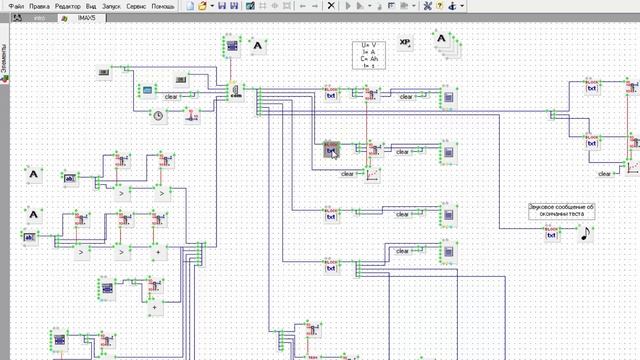This screenshot has height=360, width=640.
Task: Select the highlighted txt block under the cursor
Action: point(331,150)
